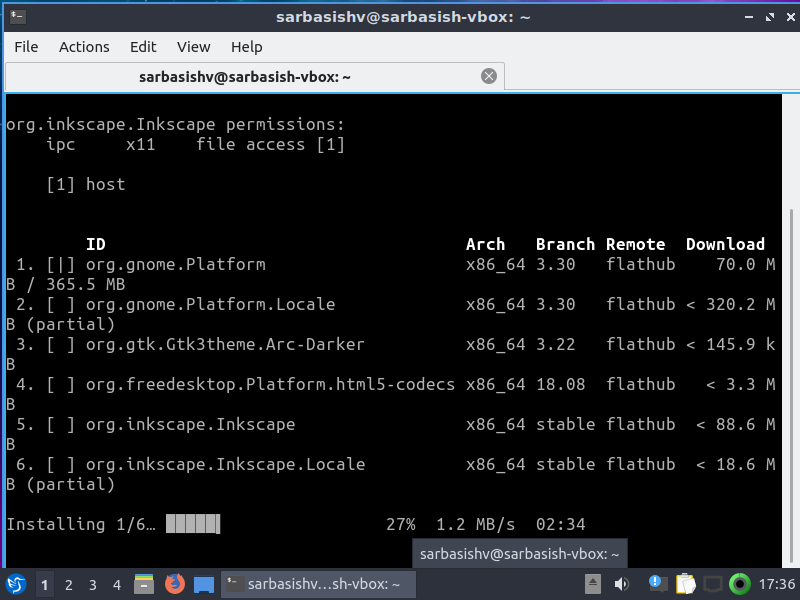800x600 pixels.
Task: Open the Edit menu
Action: (x=143, y=47)
